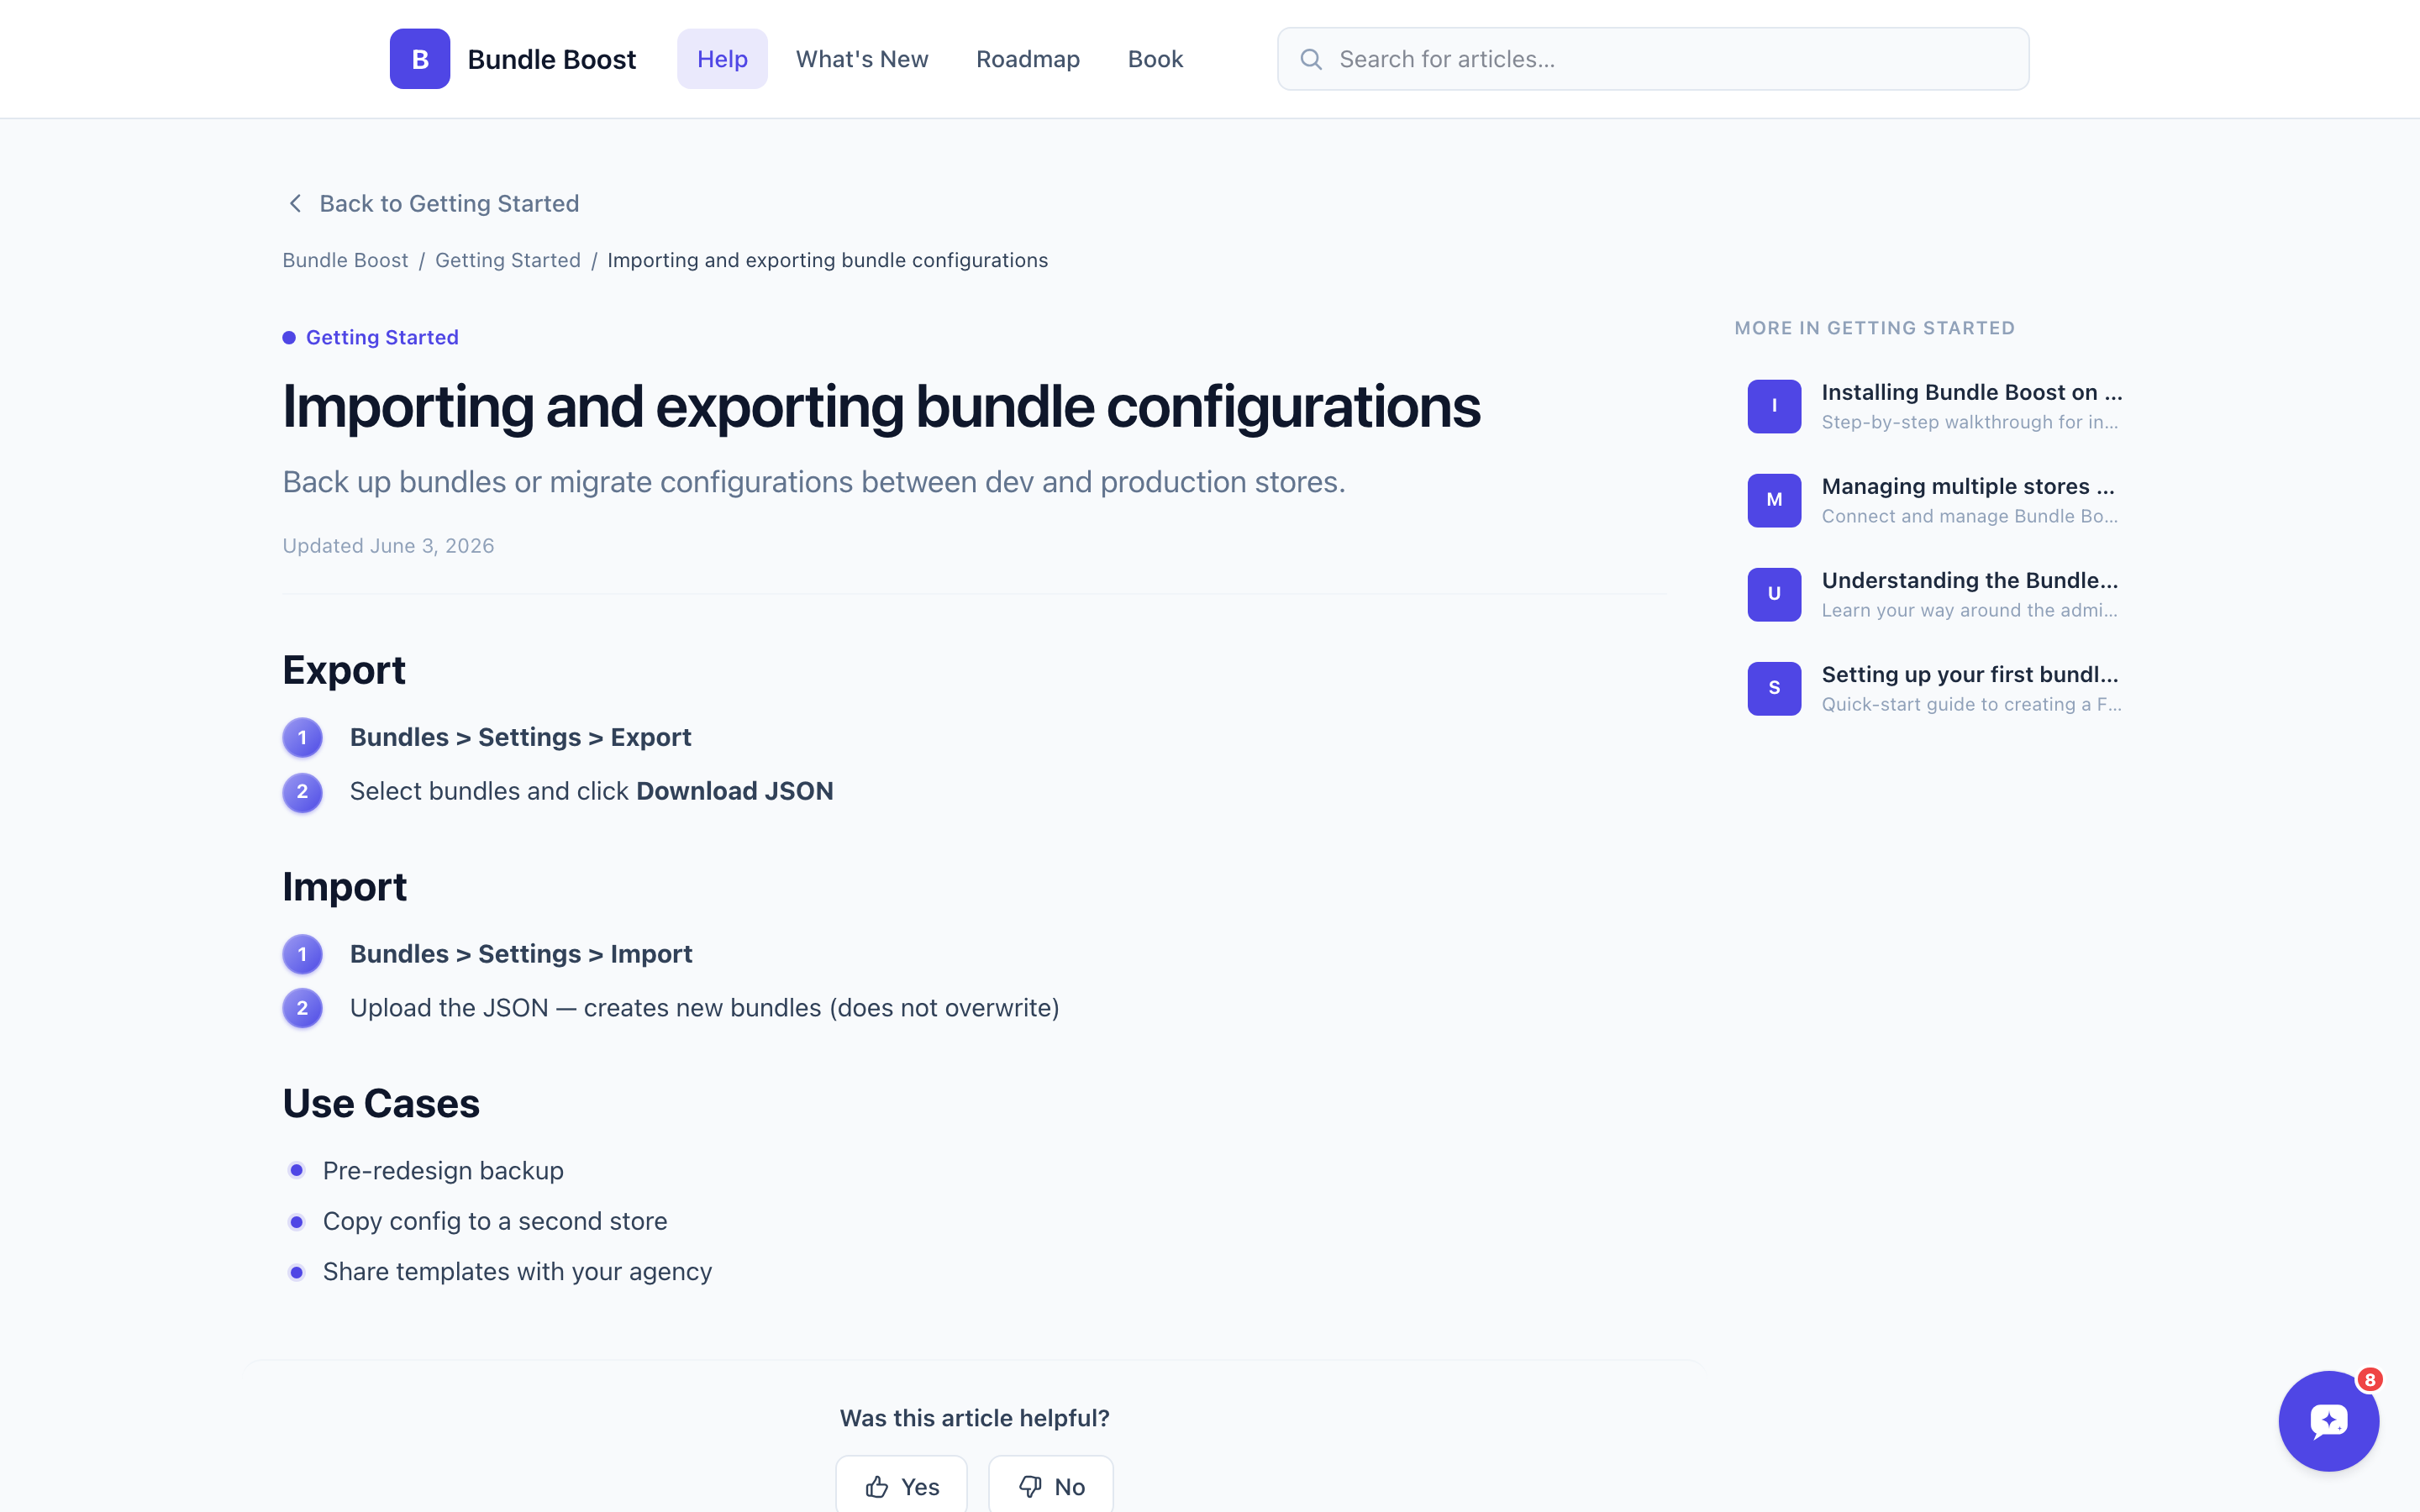Focus the Search for articles field

1653,59
